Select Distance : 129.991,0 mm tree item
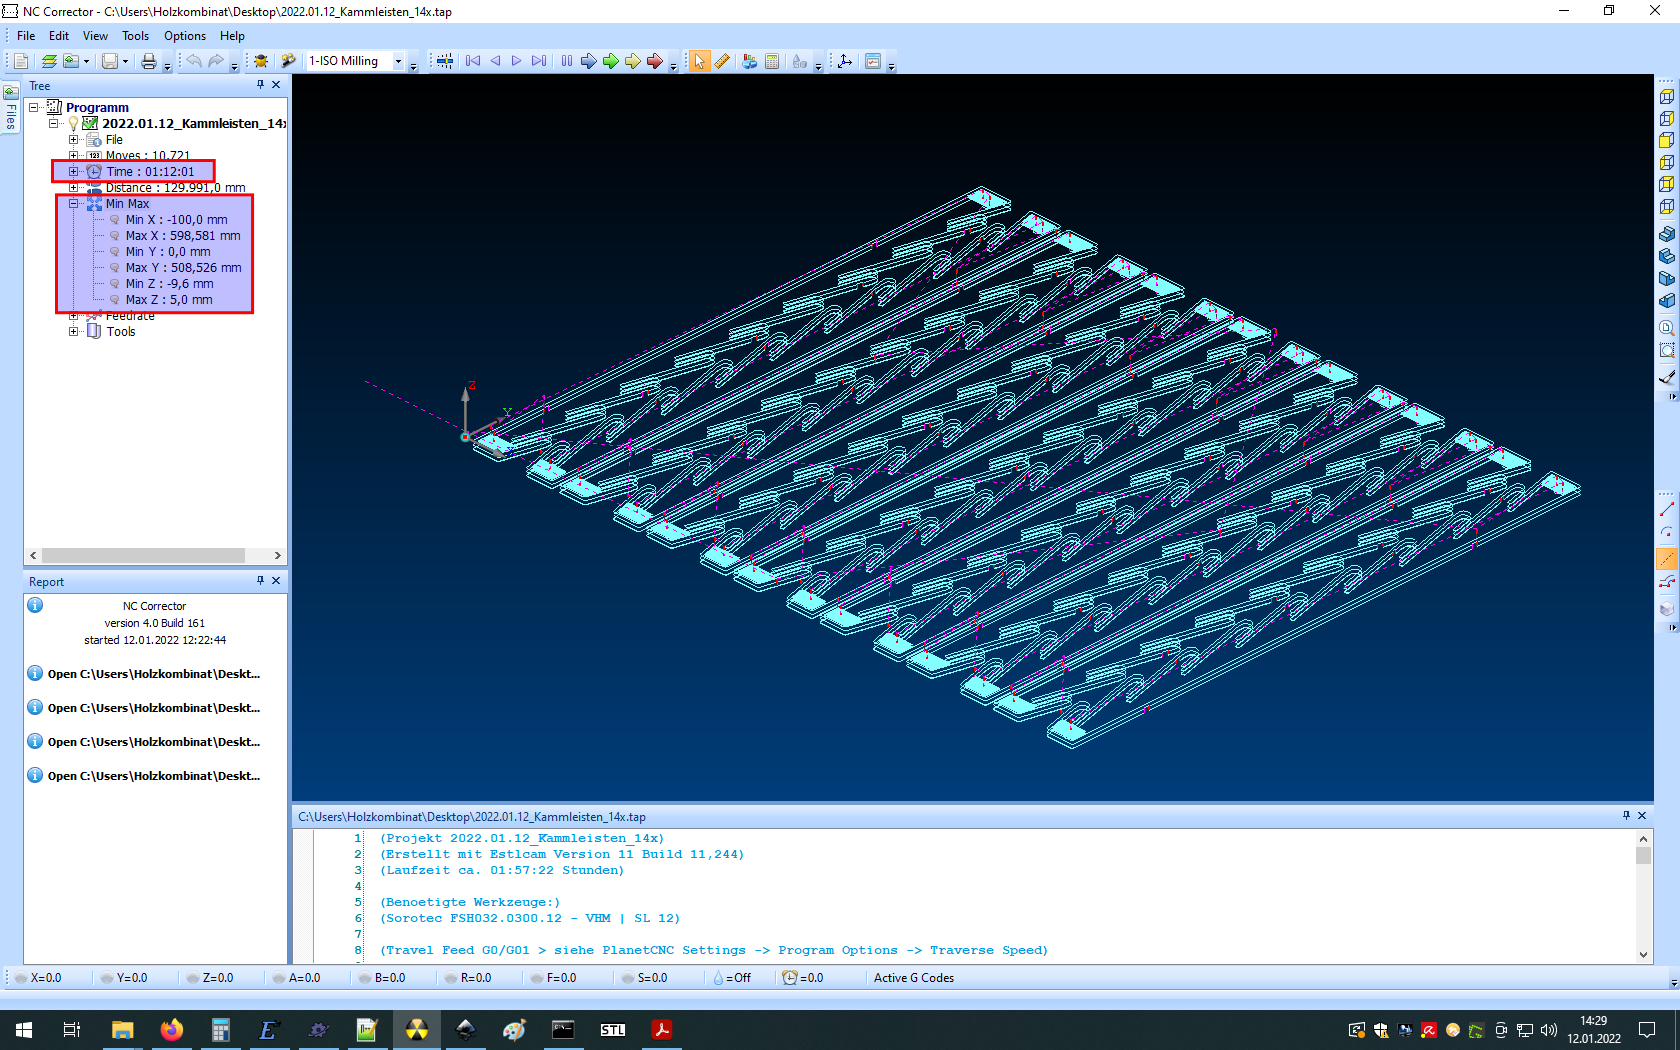The height and width of the screenshot is (1050, 1680). [176, 188]
